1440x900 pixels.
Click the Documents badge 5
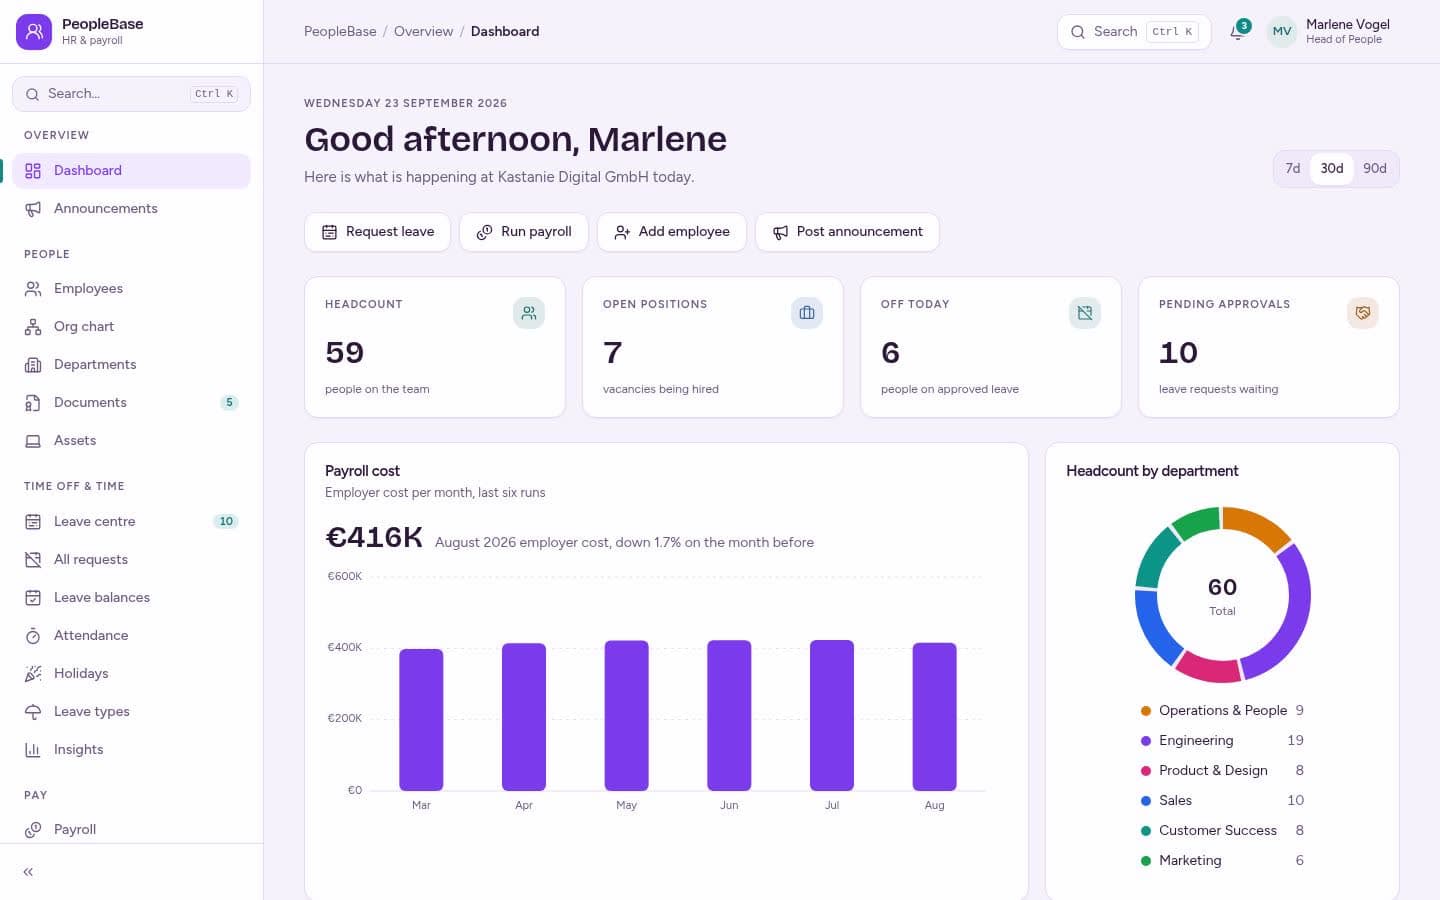tap(229, 403)
